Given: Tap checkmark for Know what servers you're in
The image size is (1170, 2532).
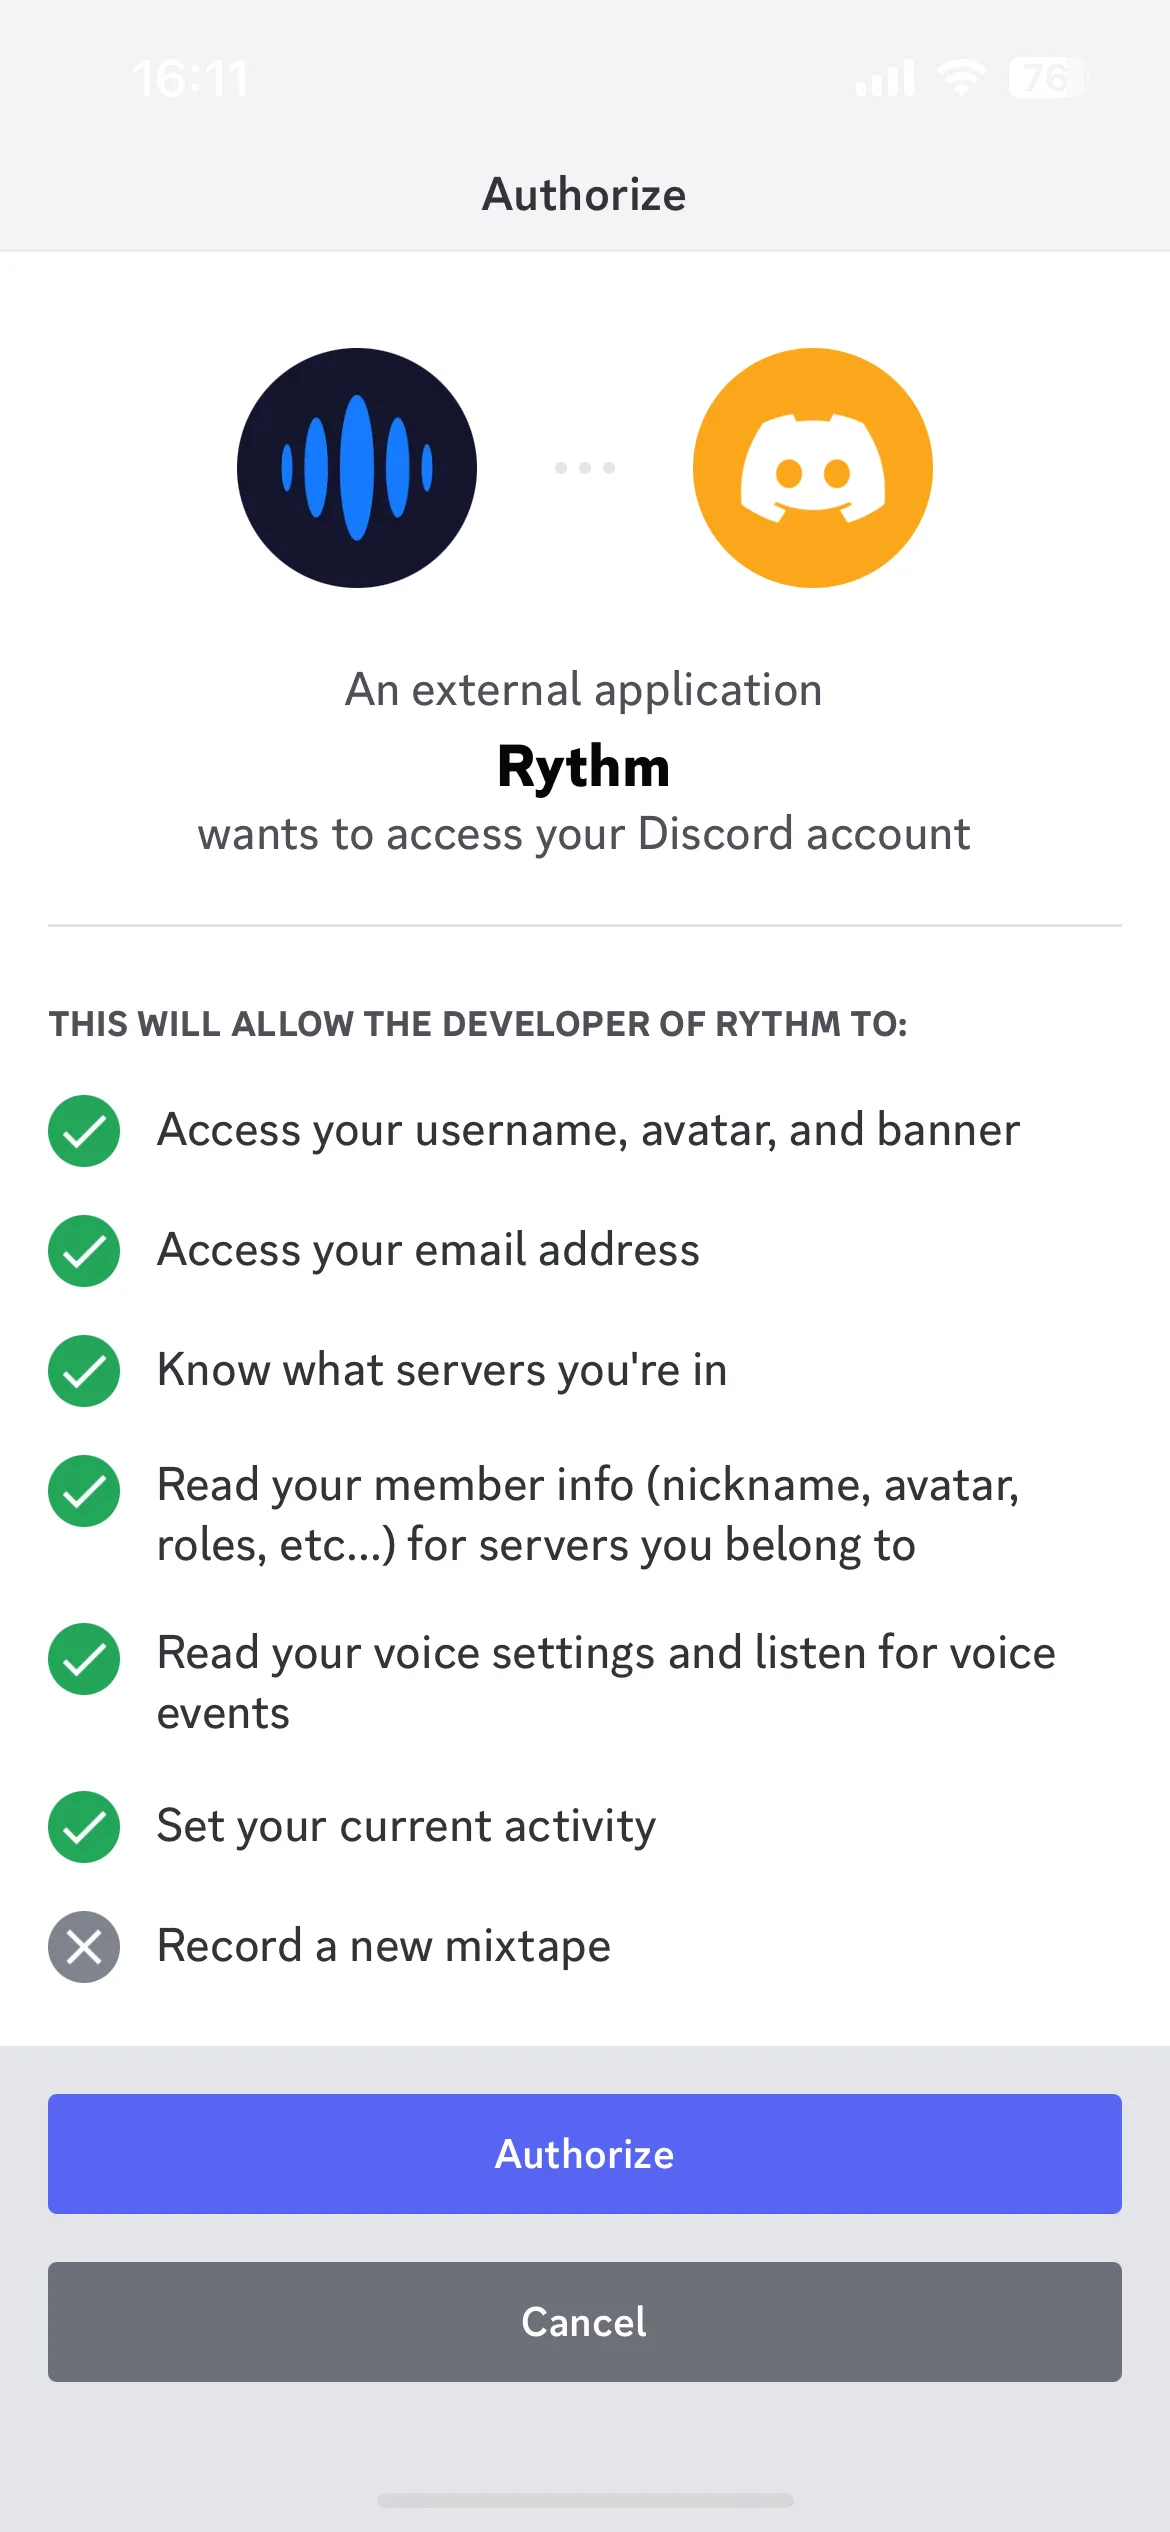Looking at the screenshot, I should 84,1371.
